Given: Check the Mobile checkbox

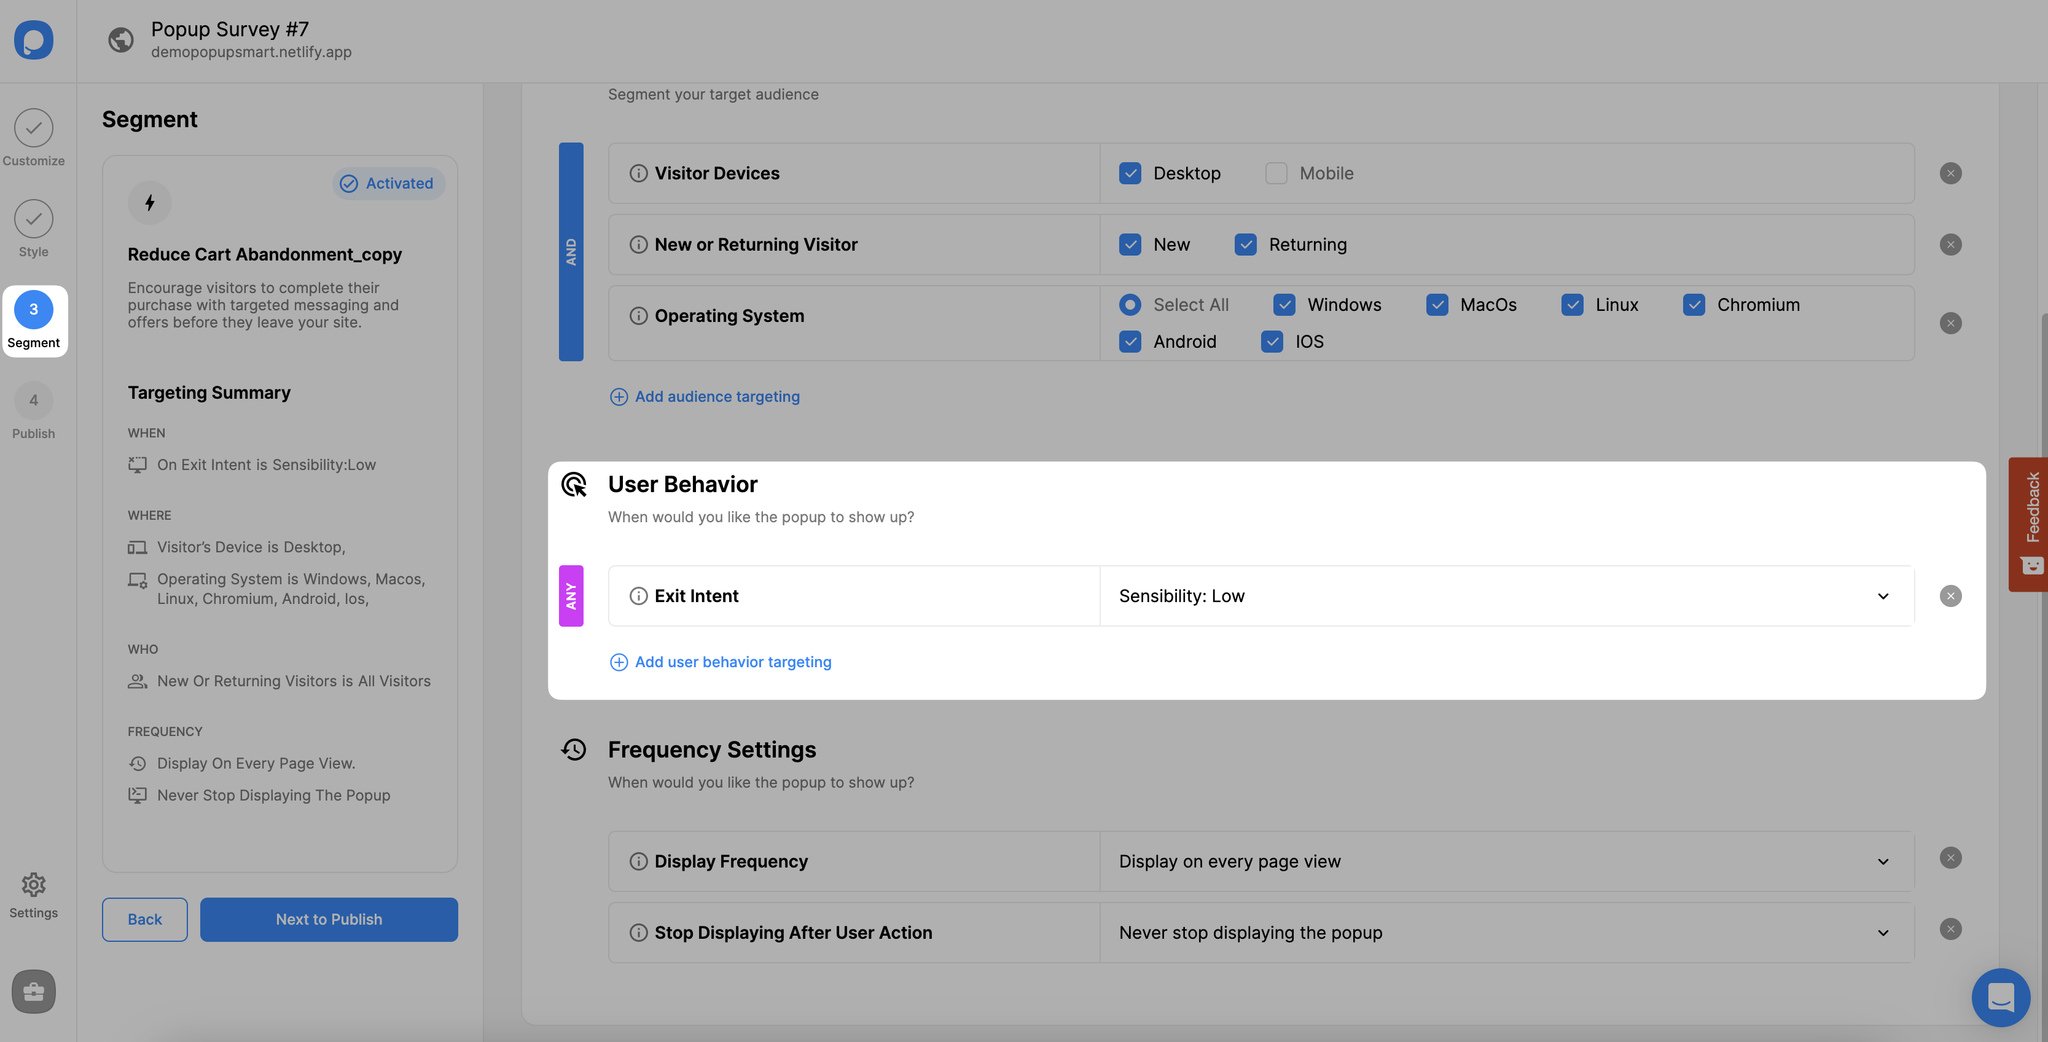Looking at the screenshot, I should [1276, 173].
